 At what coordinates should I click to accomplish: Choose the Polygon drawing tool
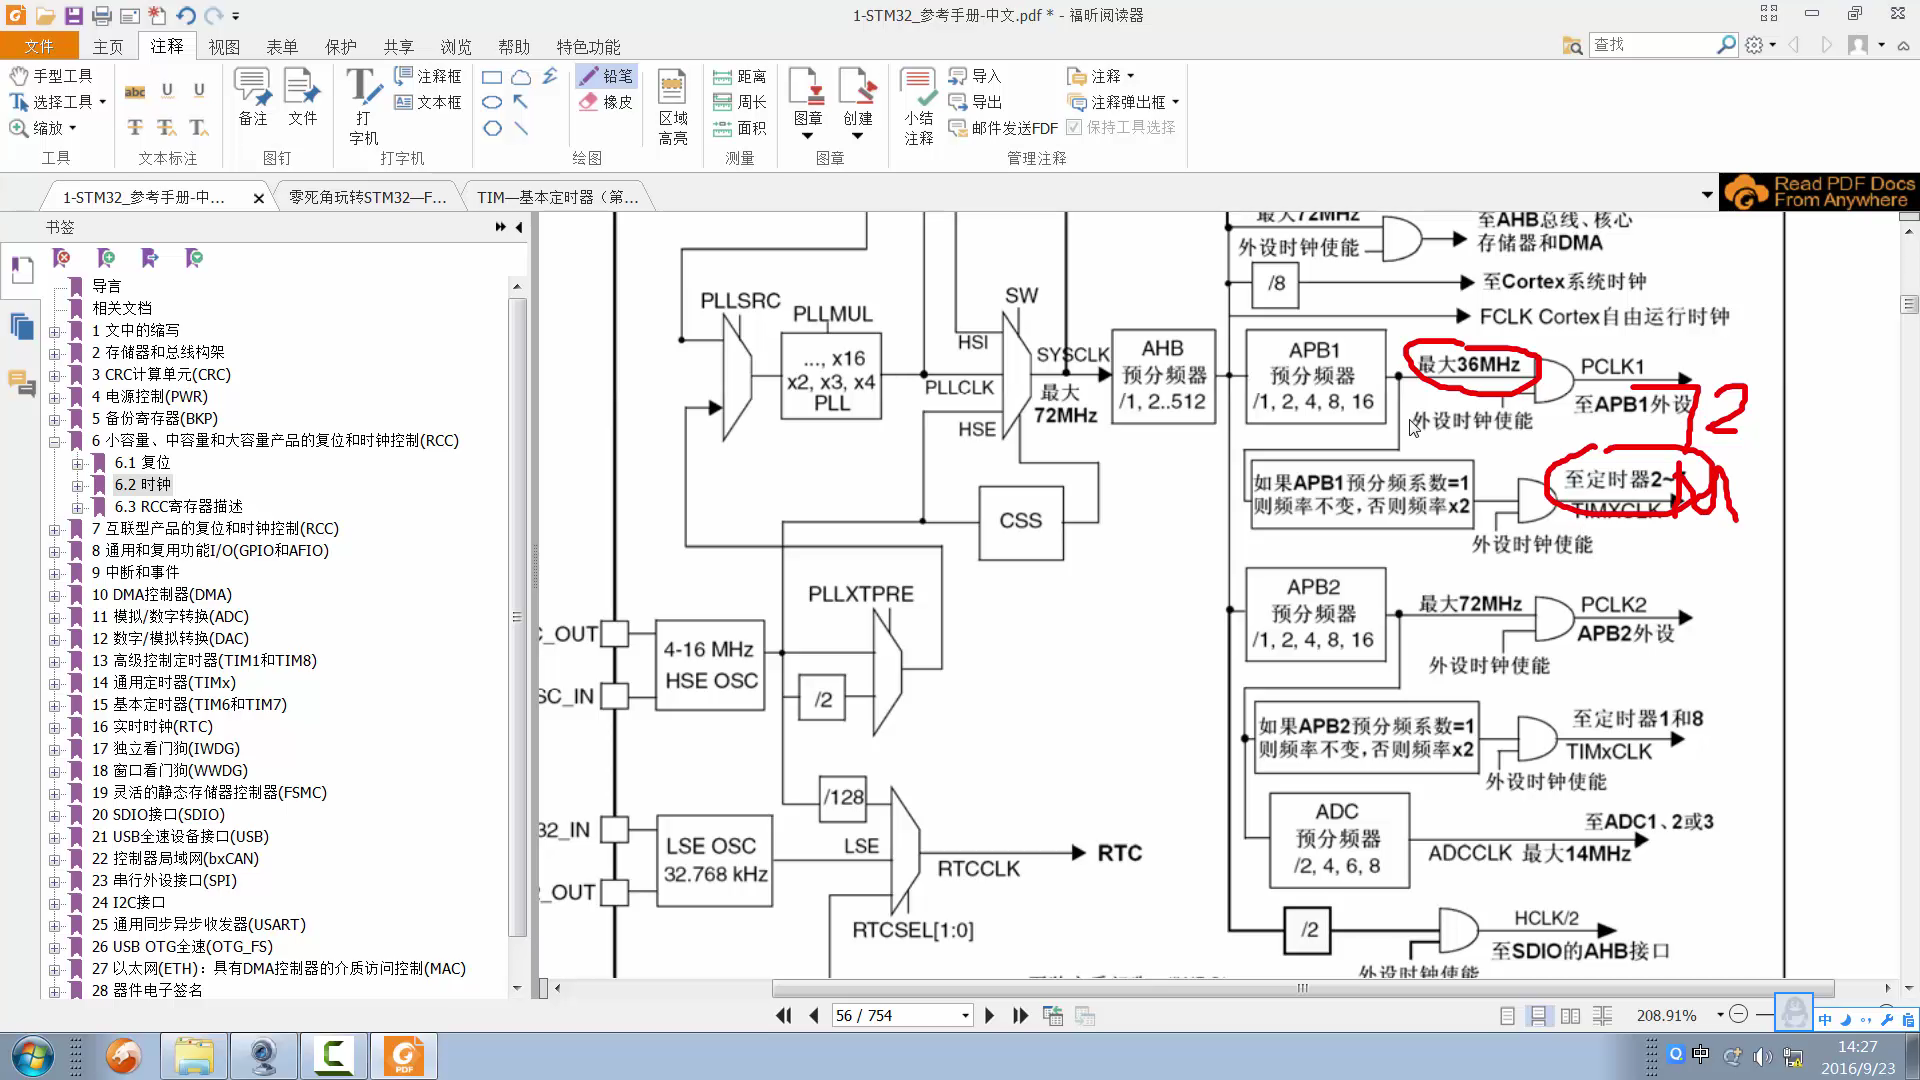492,128
